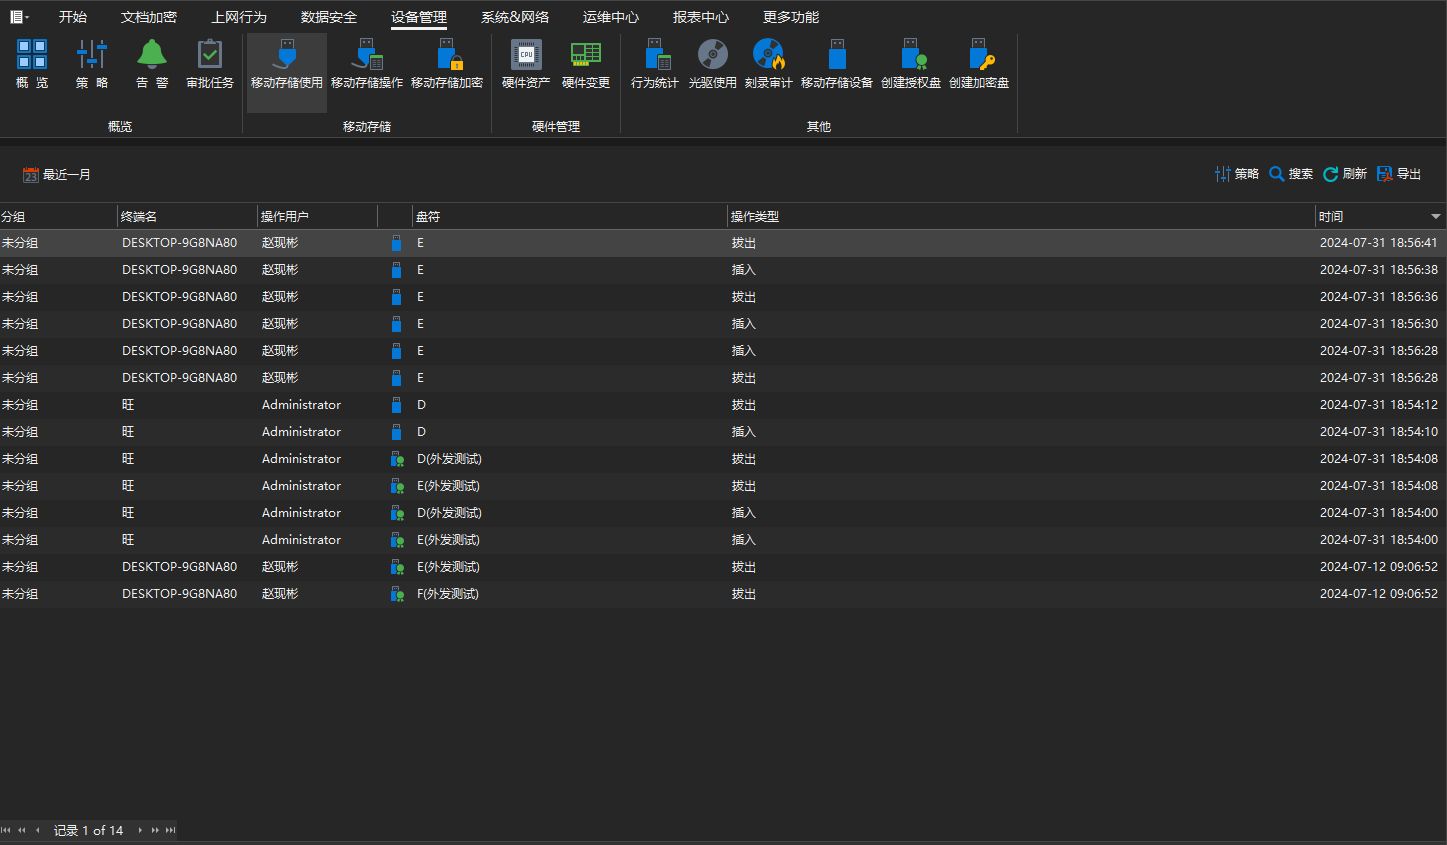Image resolution: width=1447 pixels, height=845 pixels.
Task: Switch to the 系统&网络 tab
Action: pos(515,17)
